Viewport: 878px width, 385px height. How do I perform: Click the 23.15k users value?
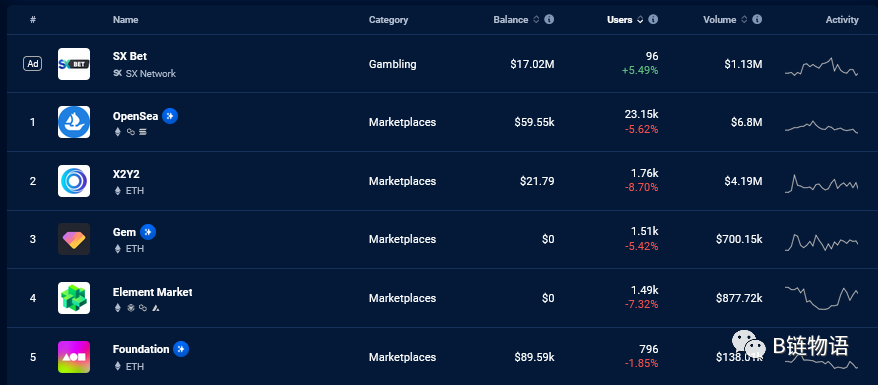641,115
